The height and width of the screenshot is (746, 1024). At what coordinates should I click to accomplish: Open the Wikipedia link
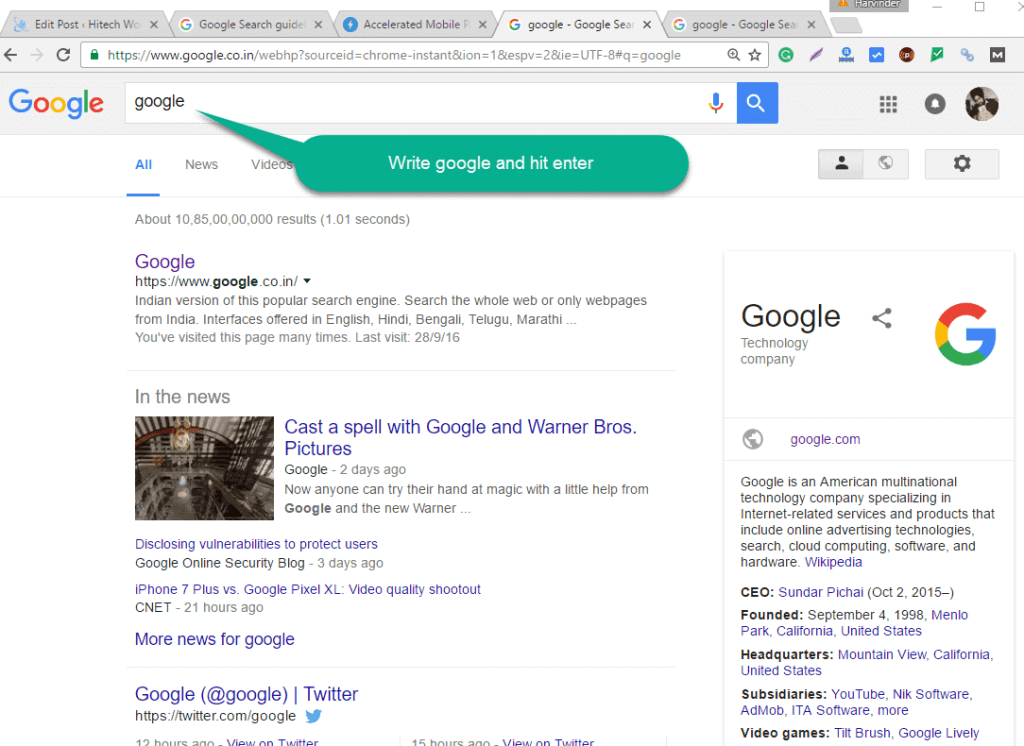click(833, 562)
